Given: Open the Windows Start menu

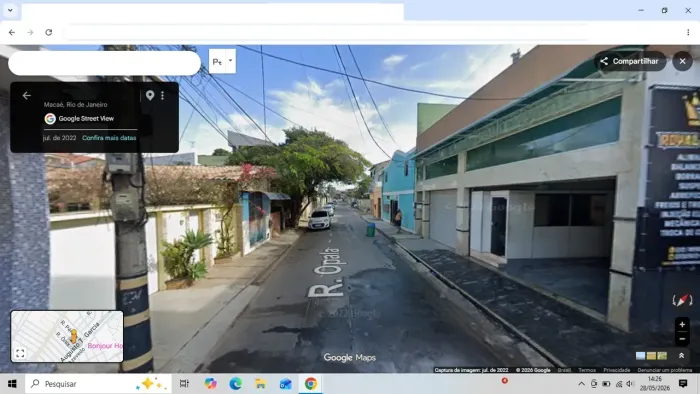Looking at the screenshot, I should (x=12, y=384).
